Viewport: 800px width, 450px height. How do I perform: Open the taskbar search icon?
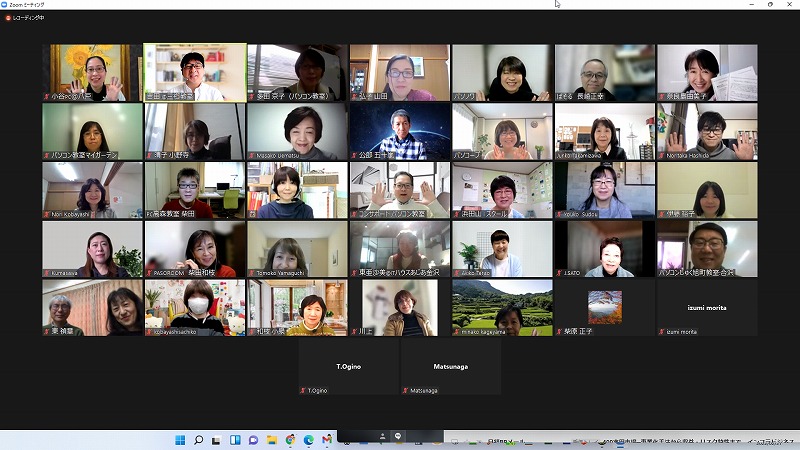tap(199, 440)
